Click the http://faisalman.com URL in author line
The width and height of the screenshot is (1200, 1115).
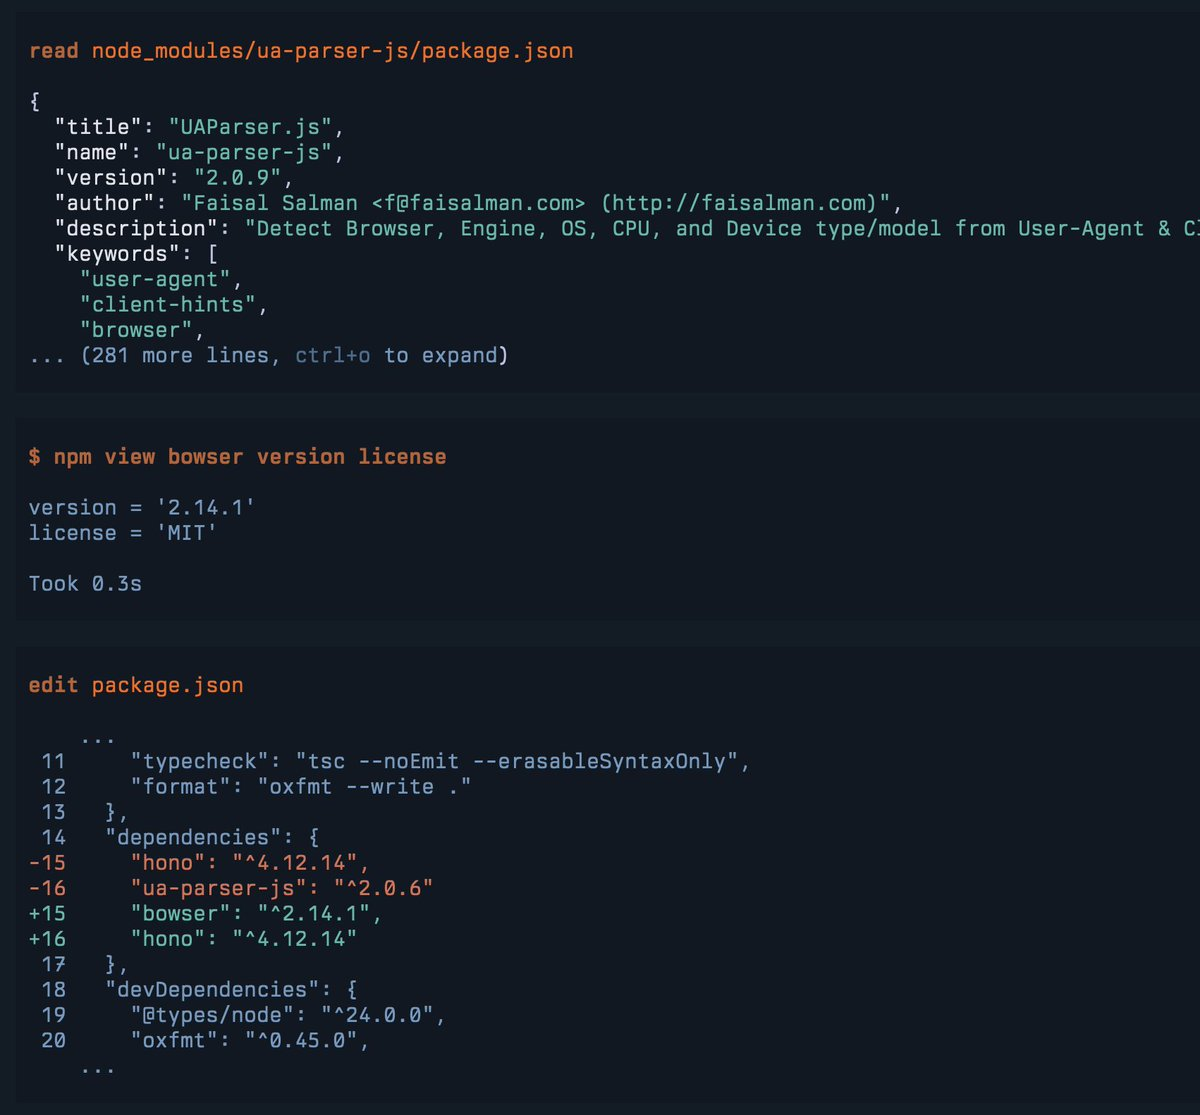740,203
